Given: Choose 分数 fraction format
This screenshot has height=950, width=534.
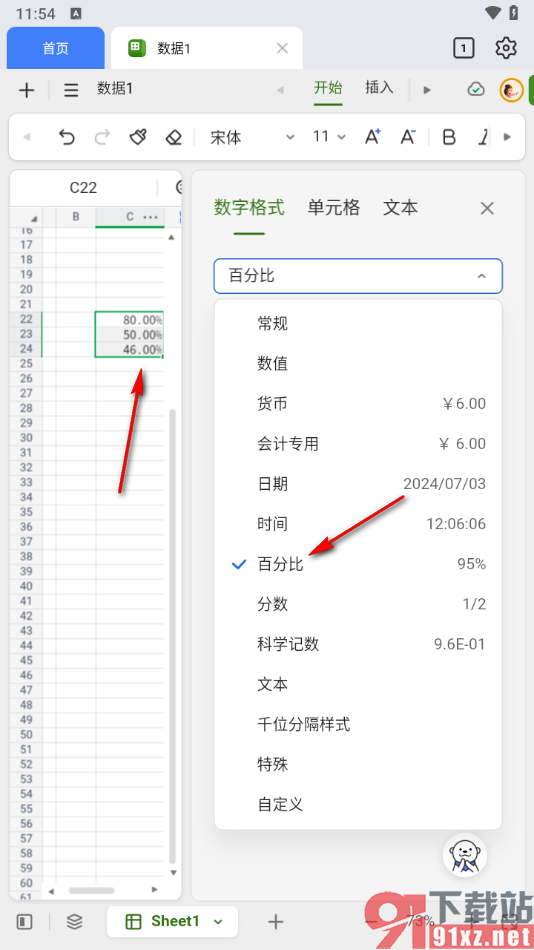Looking at the screenshot, I should point(358,604).
